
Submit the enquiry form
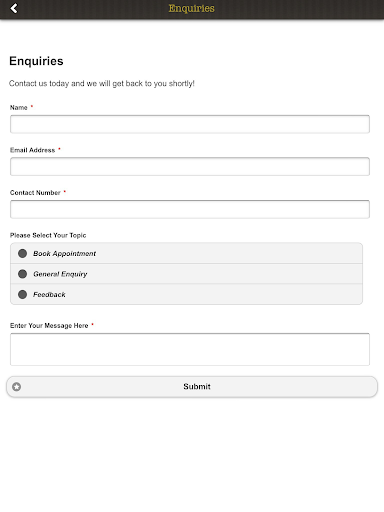coord(192,387)
